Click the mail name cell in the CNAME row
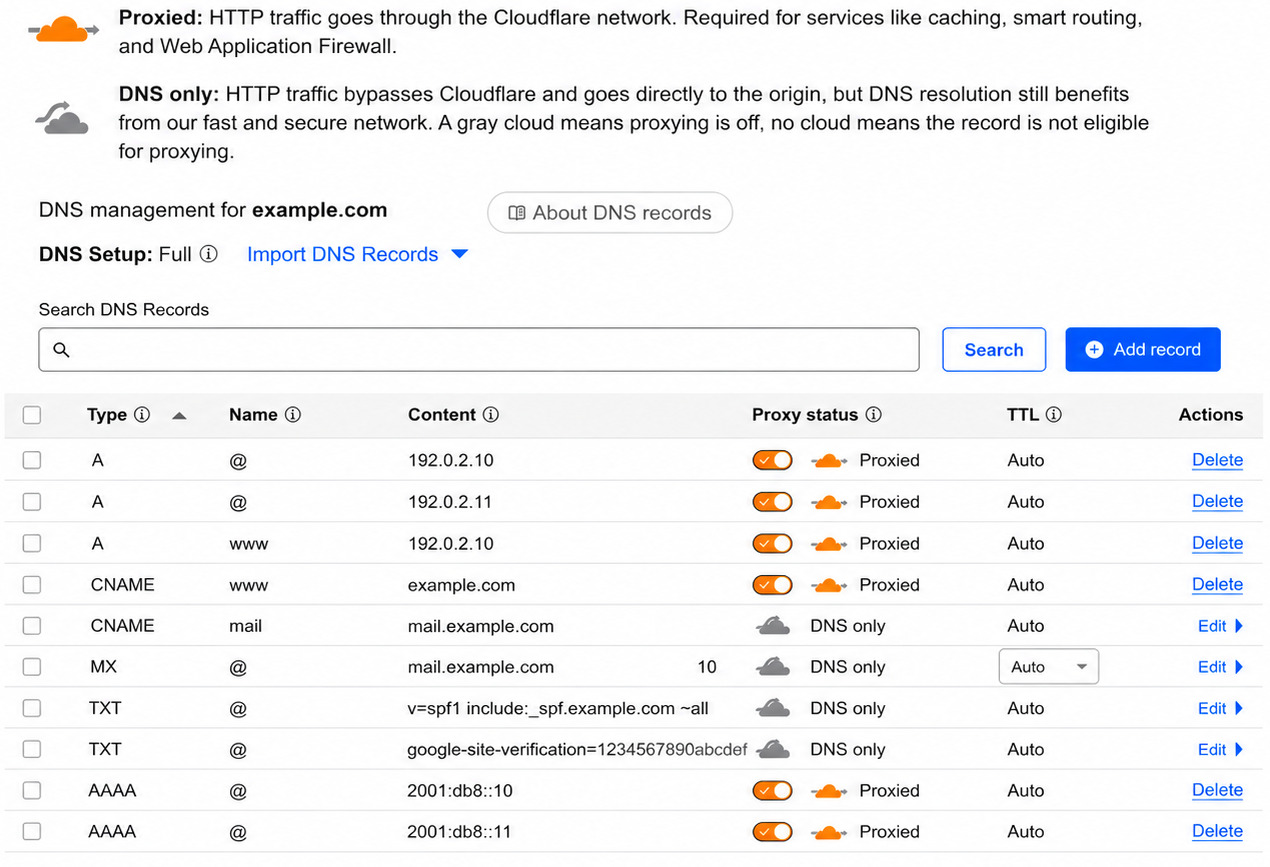The height and width of the screenshot is (867, 1270). pos(245,626)
